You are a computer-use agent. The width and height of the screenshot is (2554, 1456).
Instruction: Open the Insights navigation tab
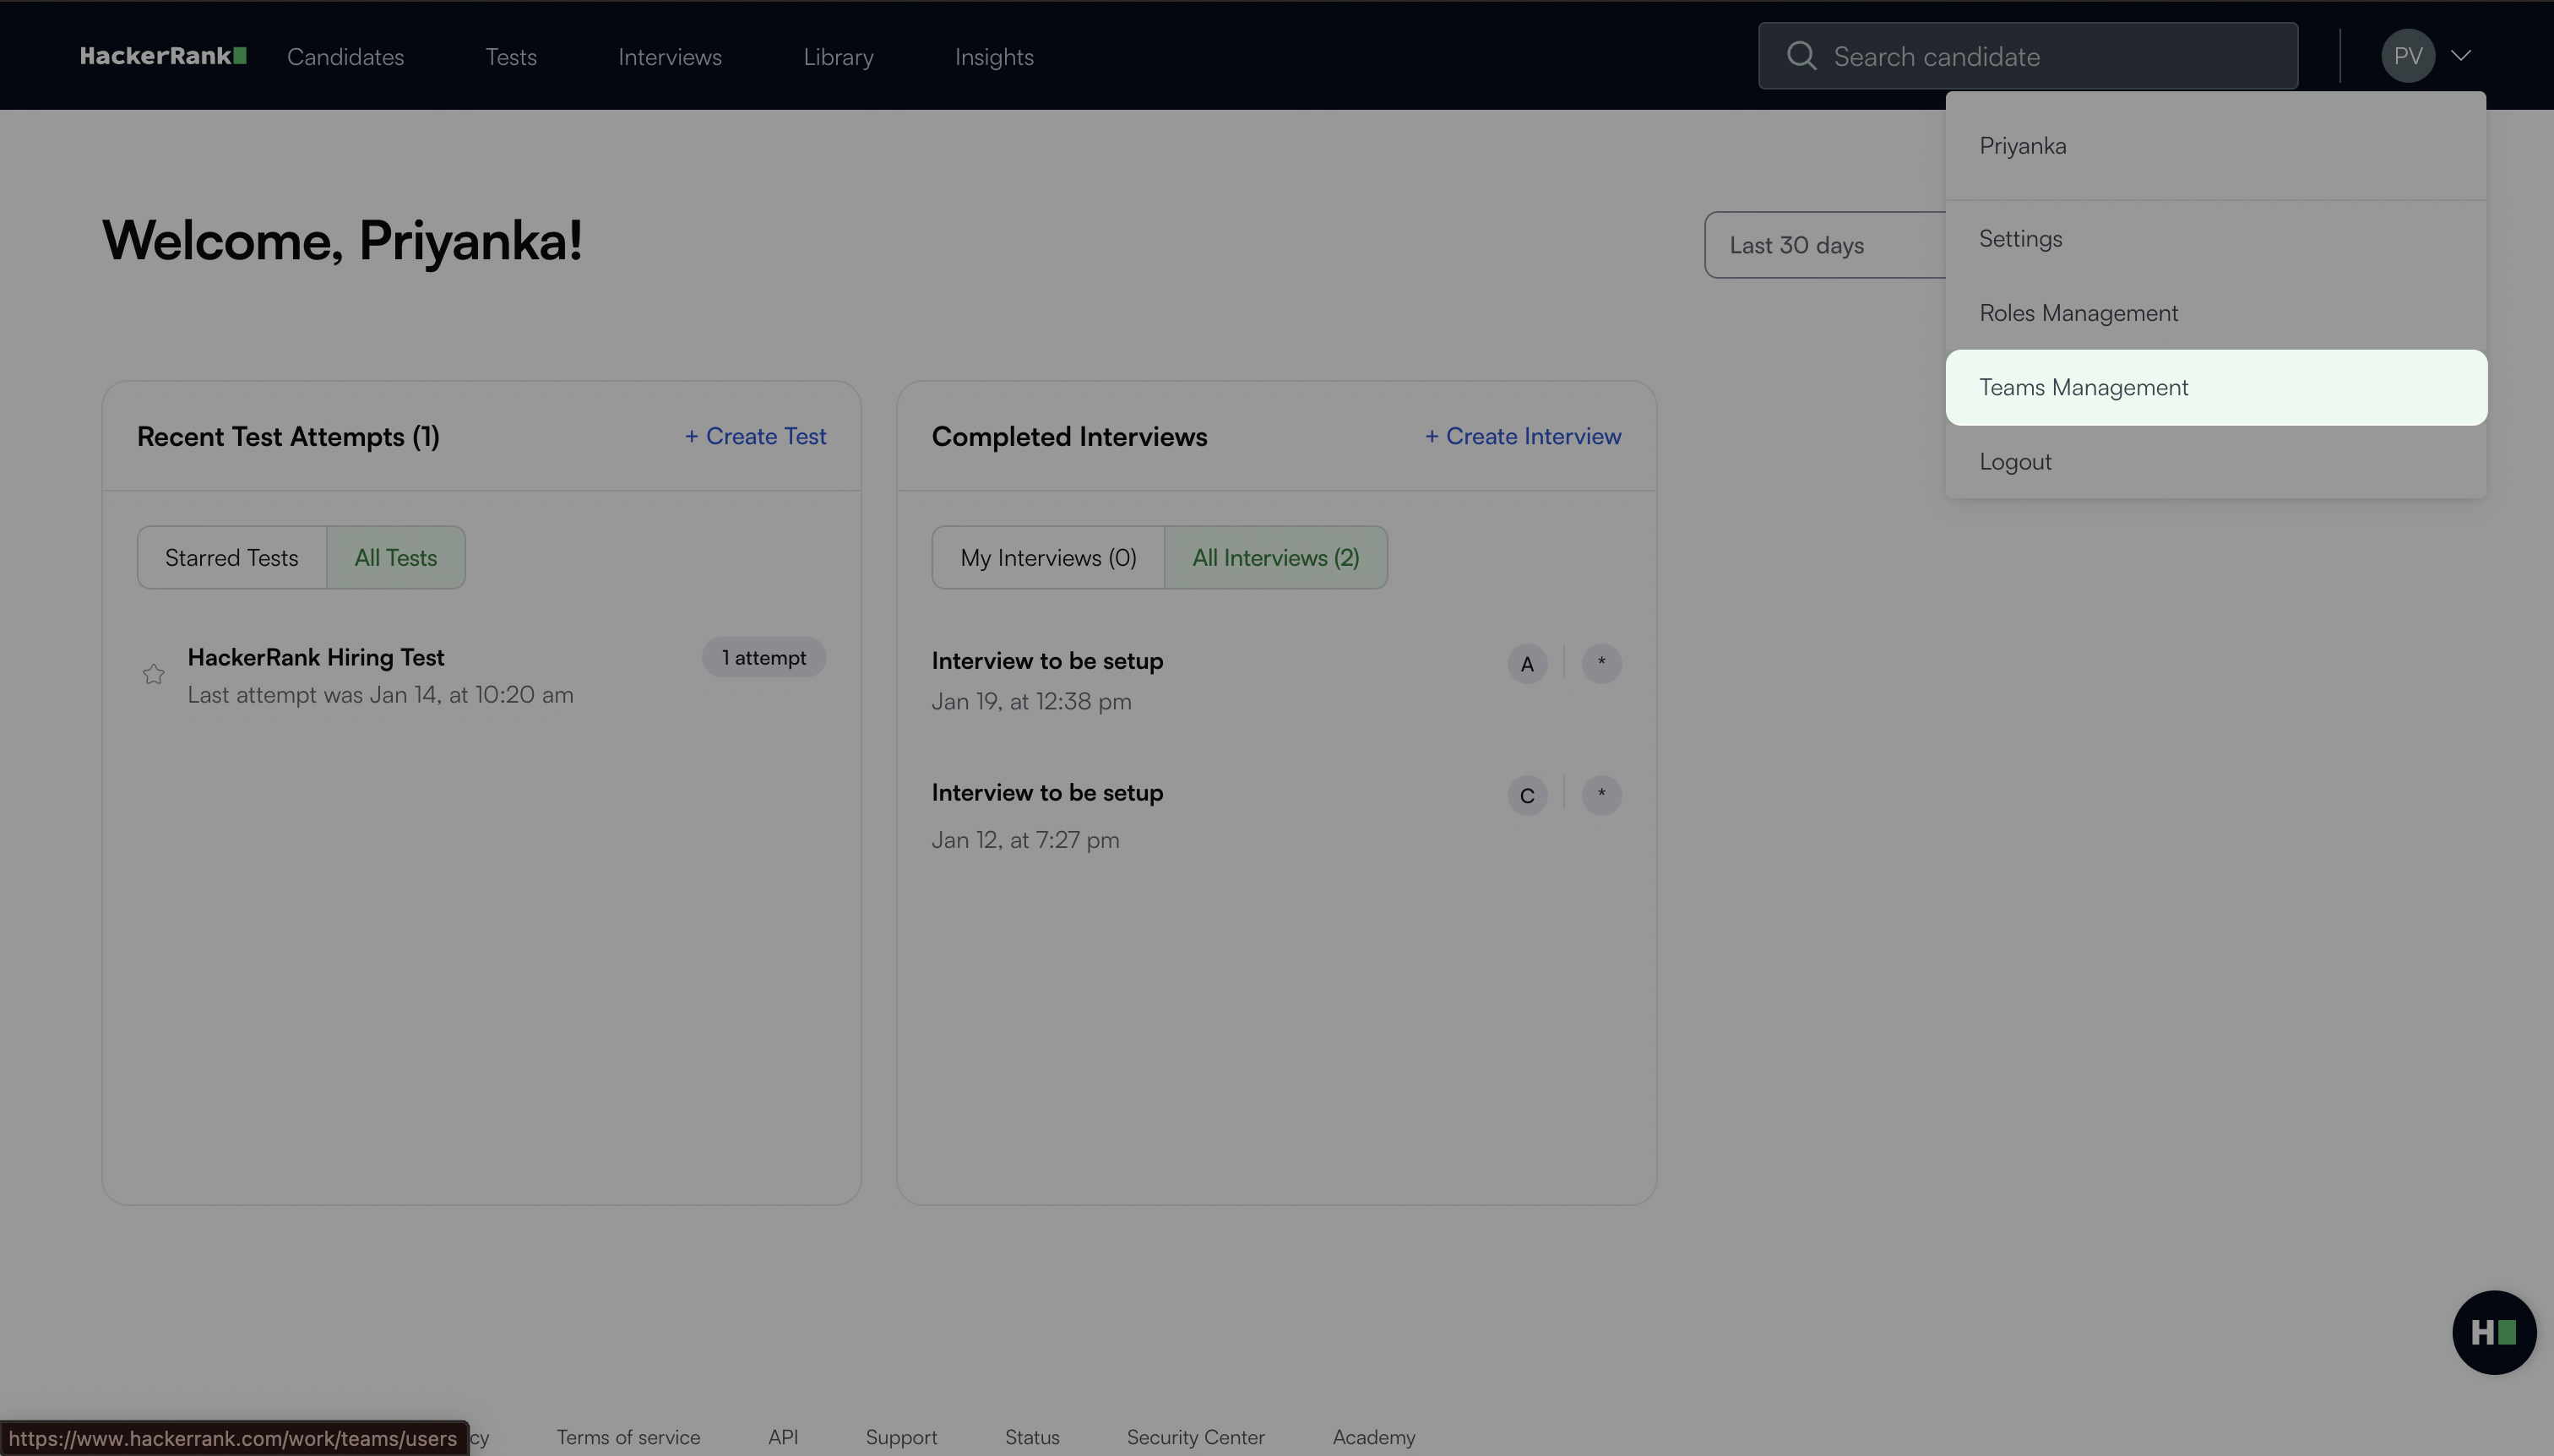coord(994,57)
